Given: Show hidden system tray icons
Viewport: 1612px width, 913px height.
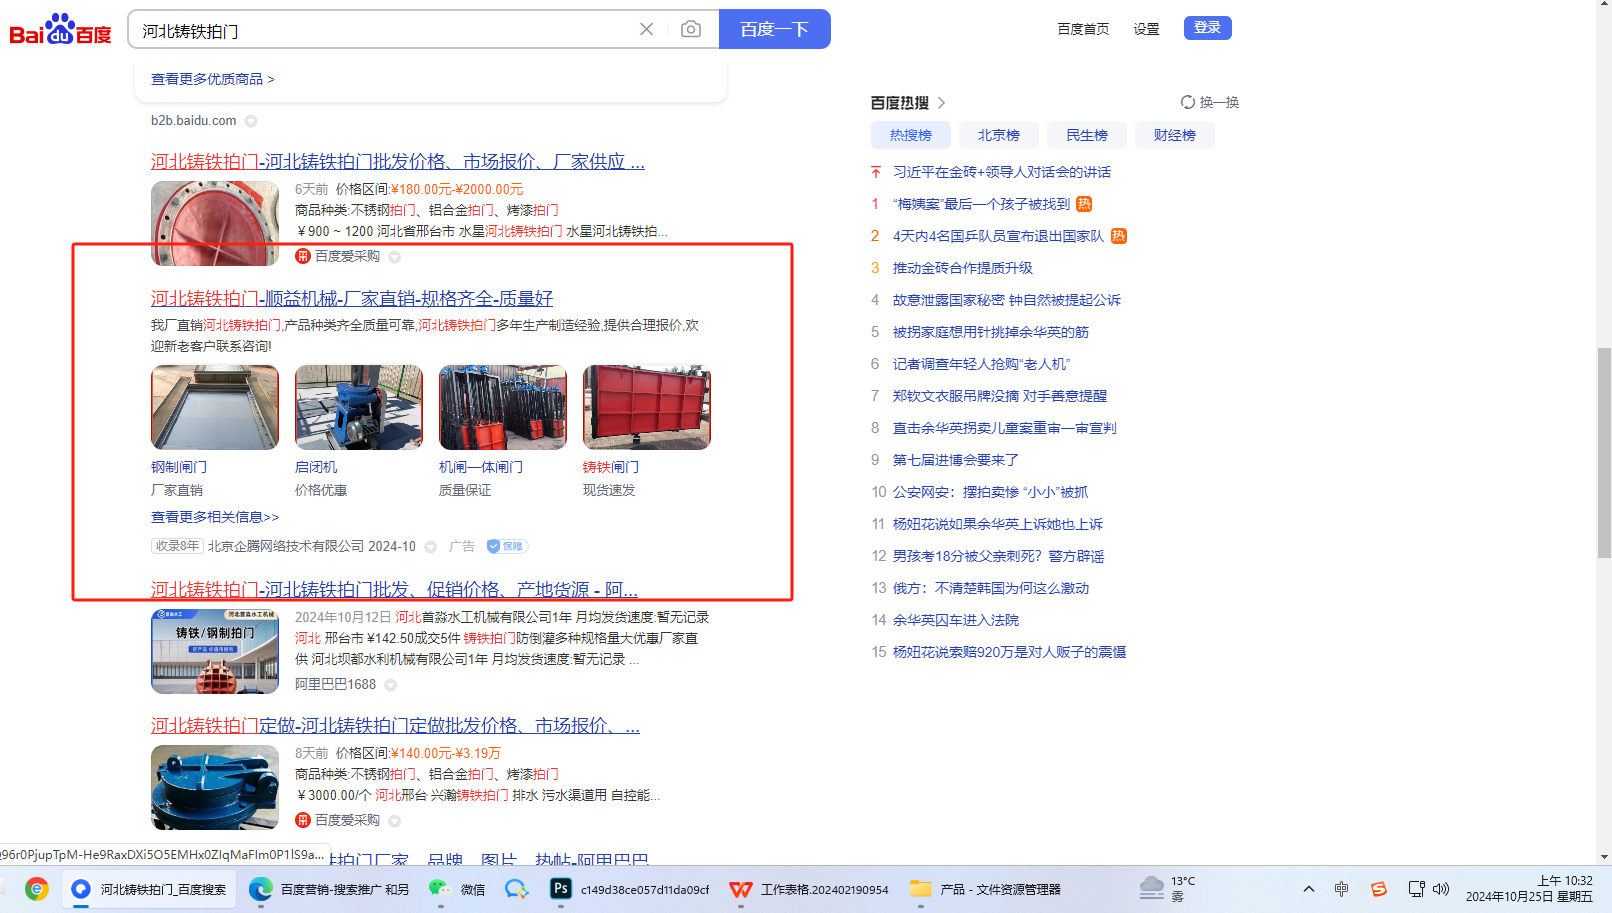Looking at the screenshot, I should point(1308,889).
